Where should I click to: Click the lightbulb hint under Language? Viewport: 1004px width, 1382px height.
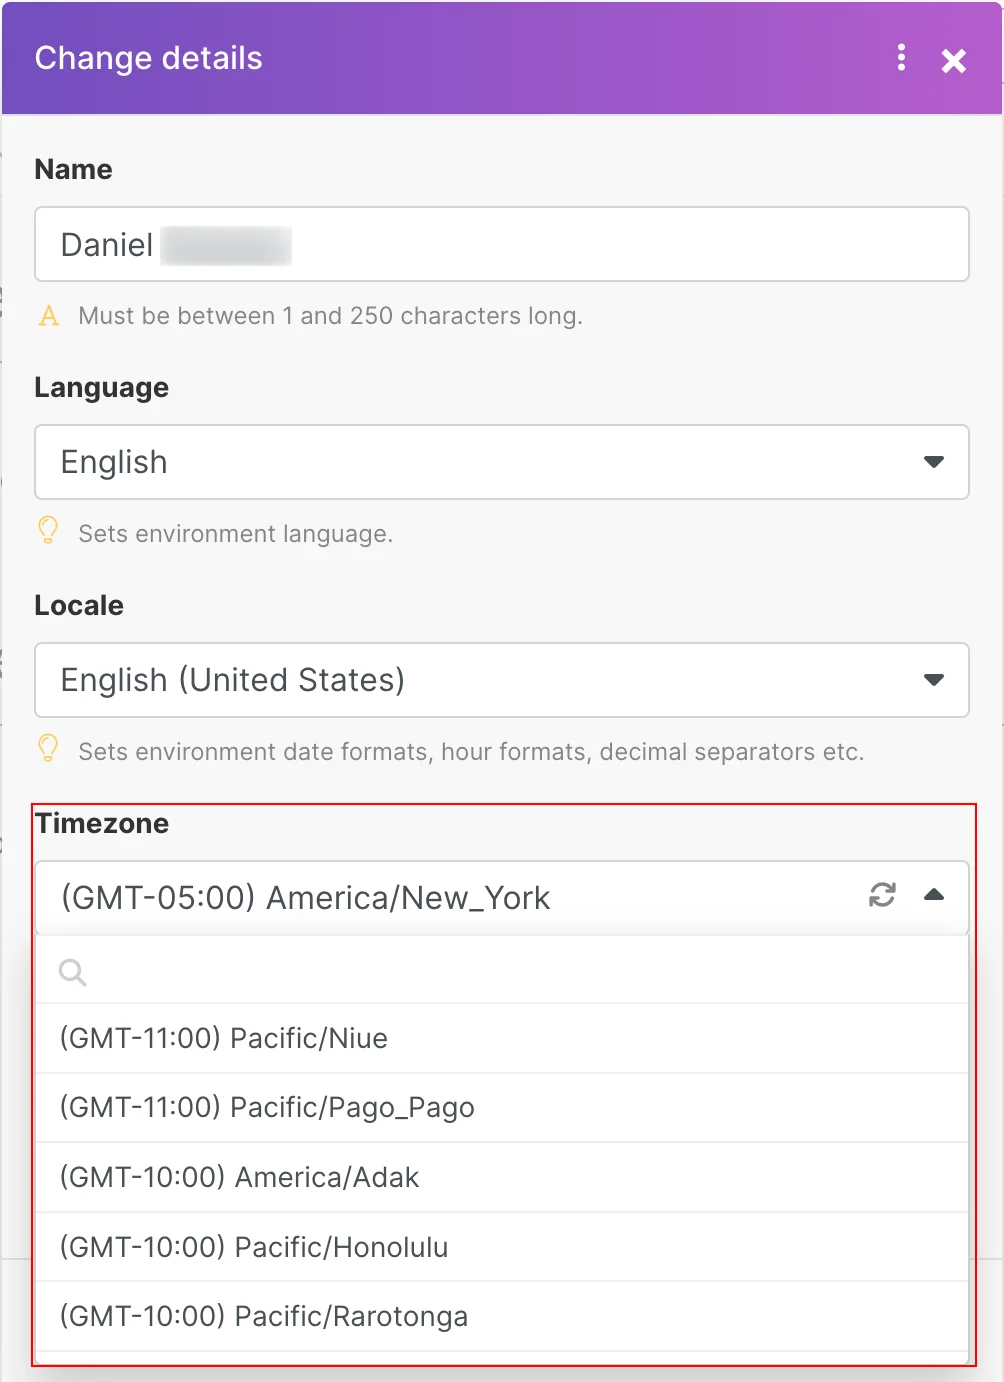(47, 530)
